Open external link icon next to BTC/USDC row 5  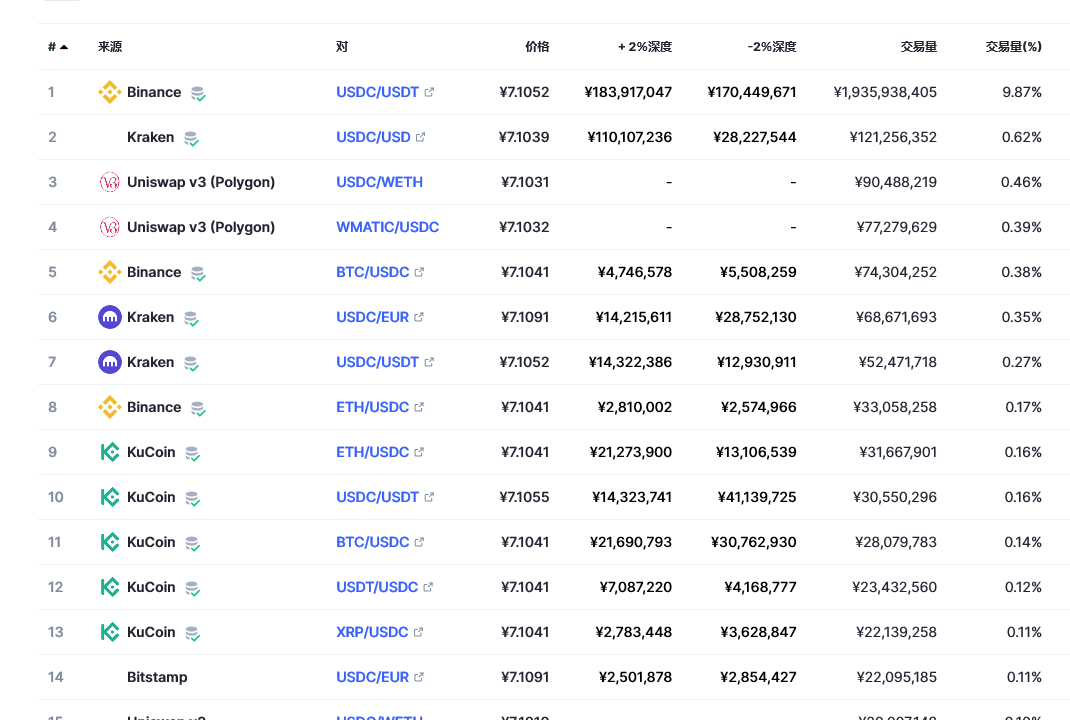point(419,272)
